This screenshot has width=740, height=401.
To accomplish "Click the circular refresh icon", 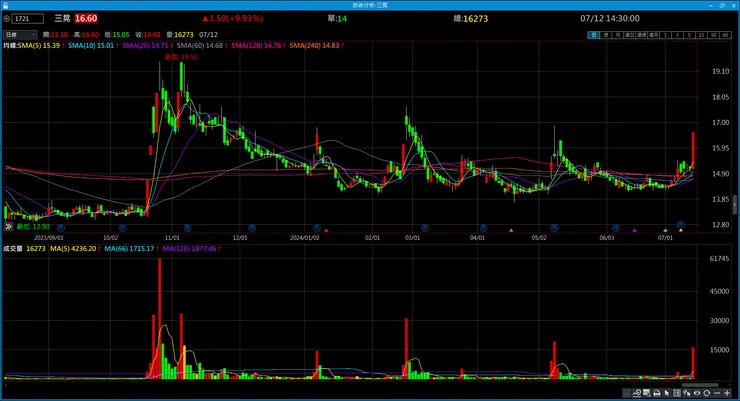I will point(706,393).
